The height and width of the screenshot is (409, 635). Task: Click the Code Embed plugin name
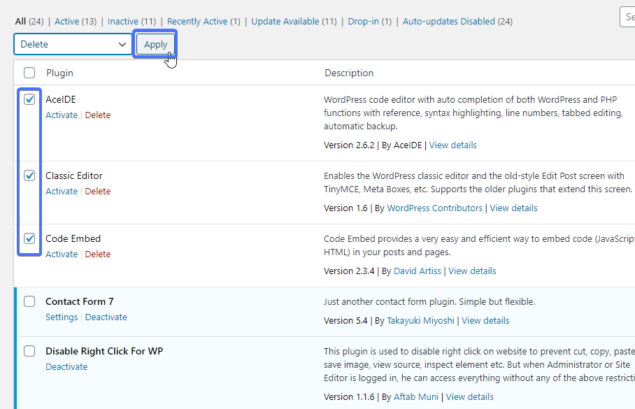pyautogui.click(x=73, y=239)
